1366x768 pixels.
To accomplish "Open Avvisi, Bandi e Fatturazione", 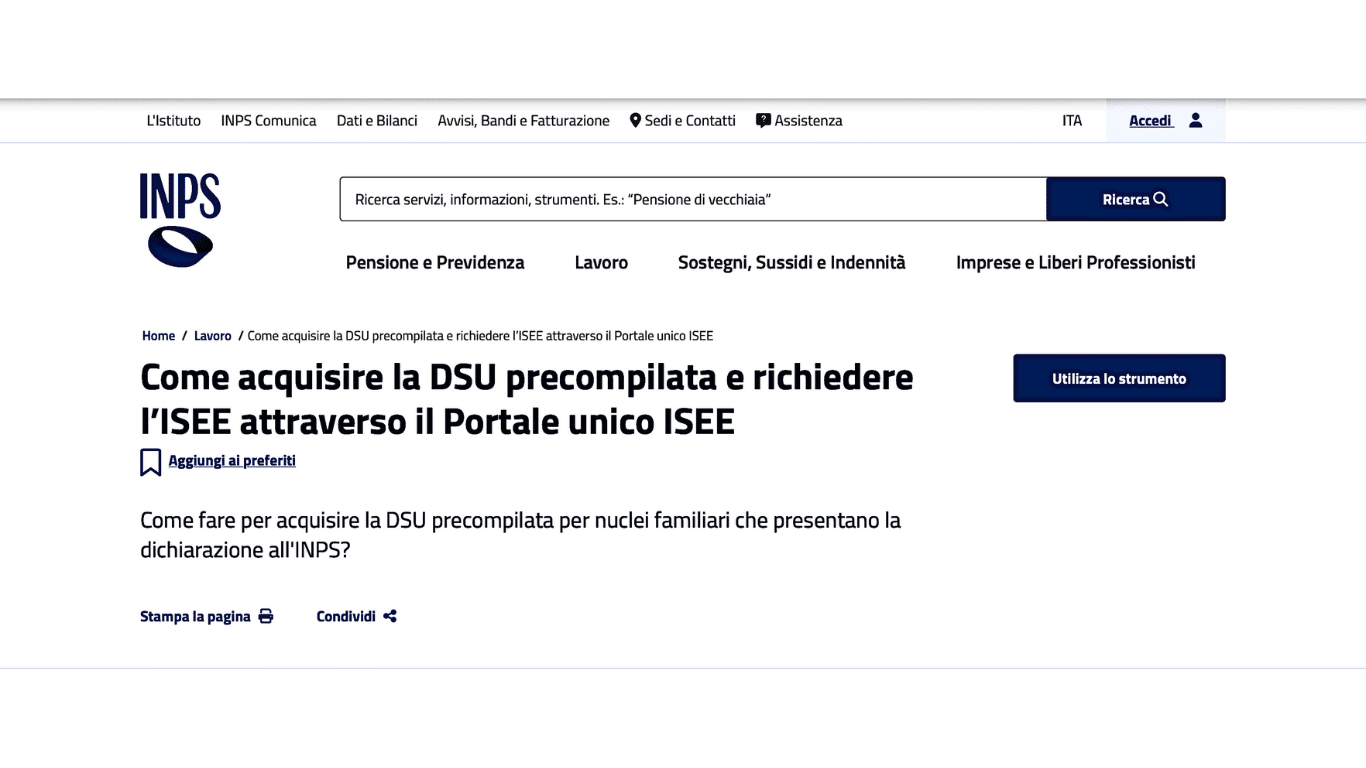I will (x=523, y=120).
